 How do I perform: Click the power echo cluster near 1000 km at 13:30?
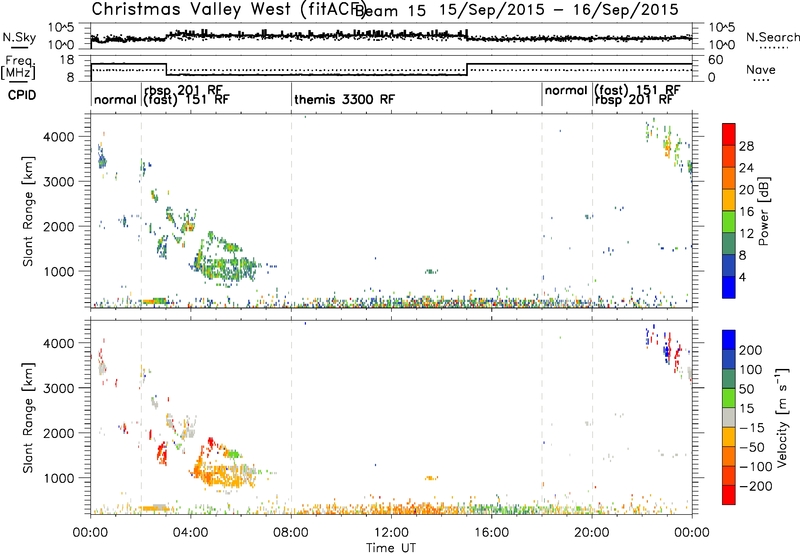[431, 271]
